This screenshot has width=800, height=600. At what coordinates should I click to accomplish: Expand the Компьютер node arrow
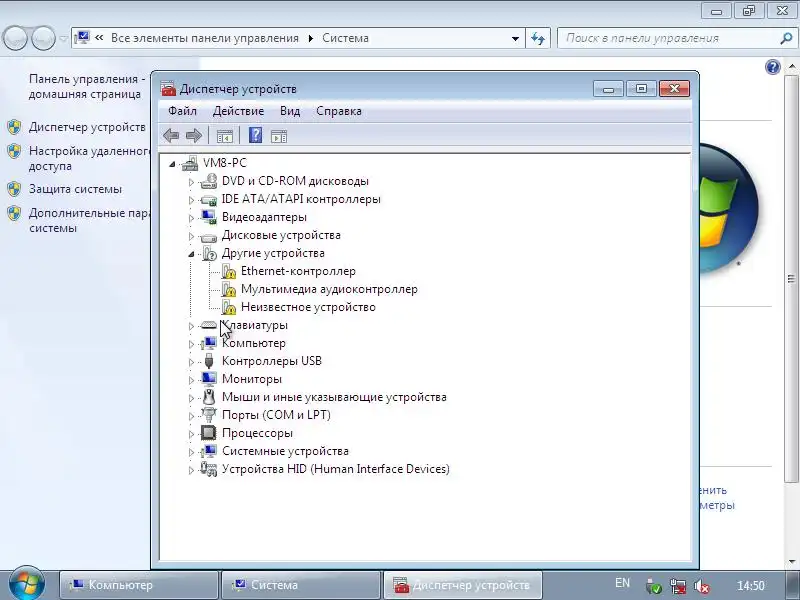(x=191, y=344)
